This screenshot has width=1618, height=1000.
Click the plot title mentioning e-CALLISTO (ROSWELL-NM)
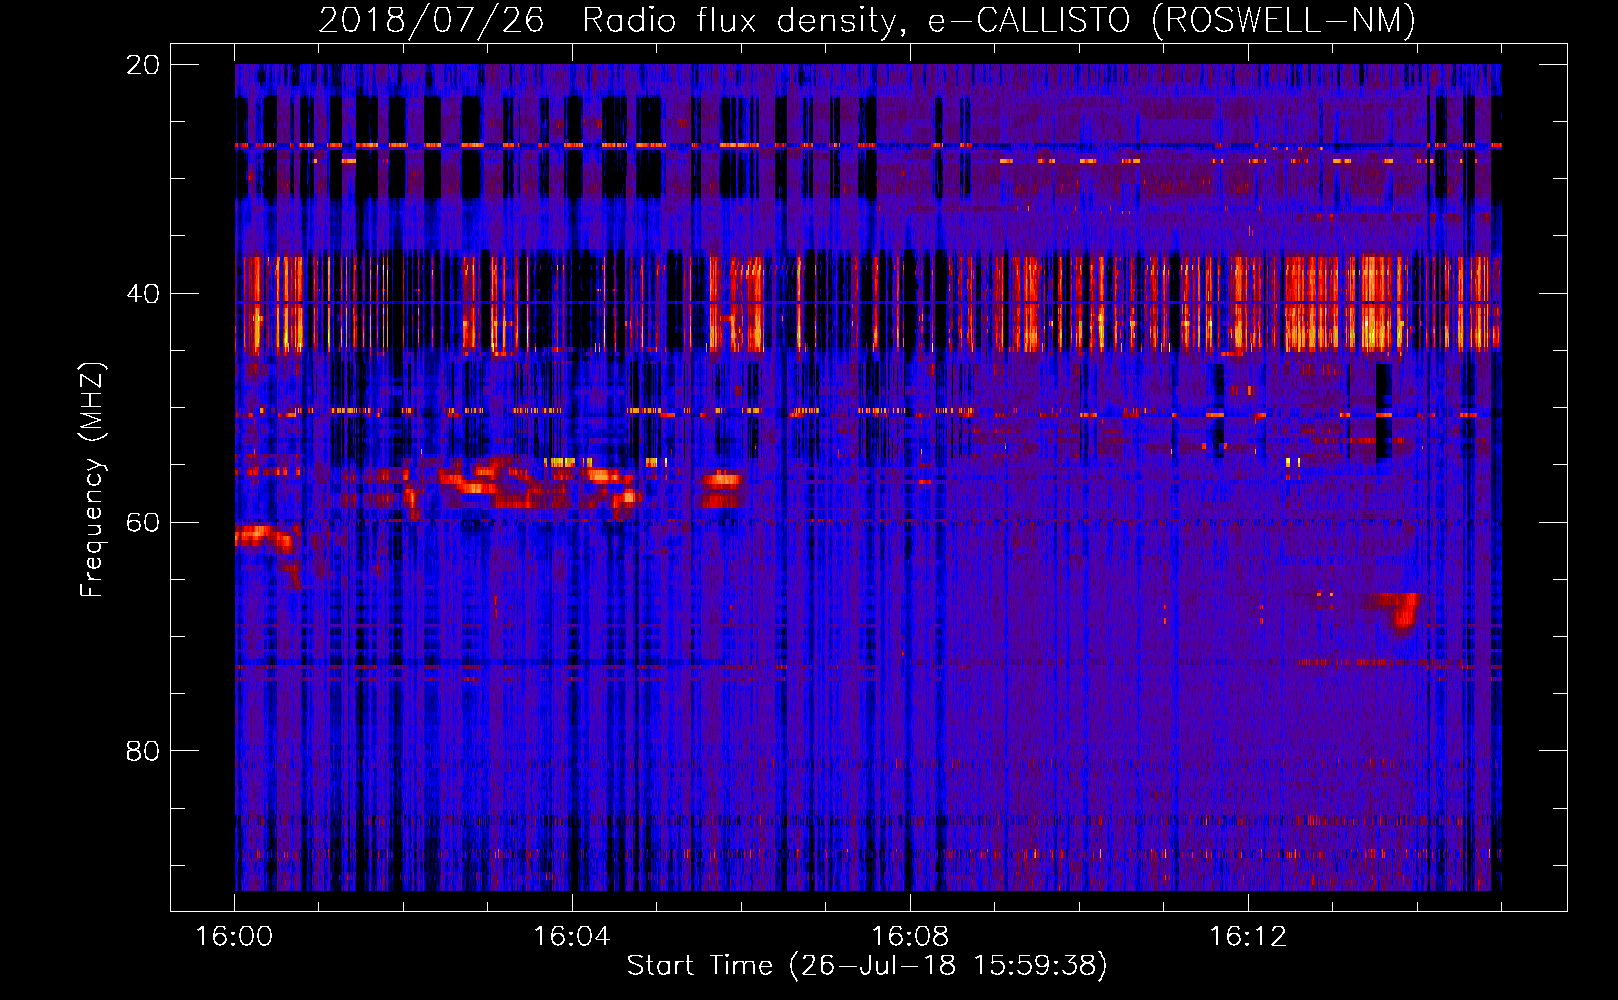867,21
